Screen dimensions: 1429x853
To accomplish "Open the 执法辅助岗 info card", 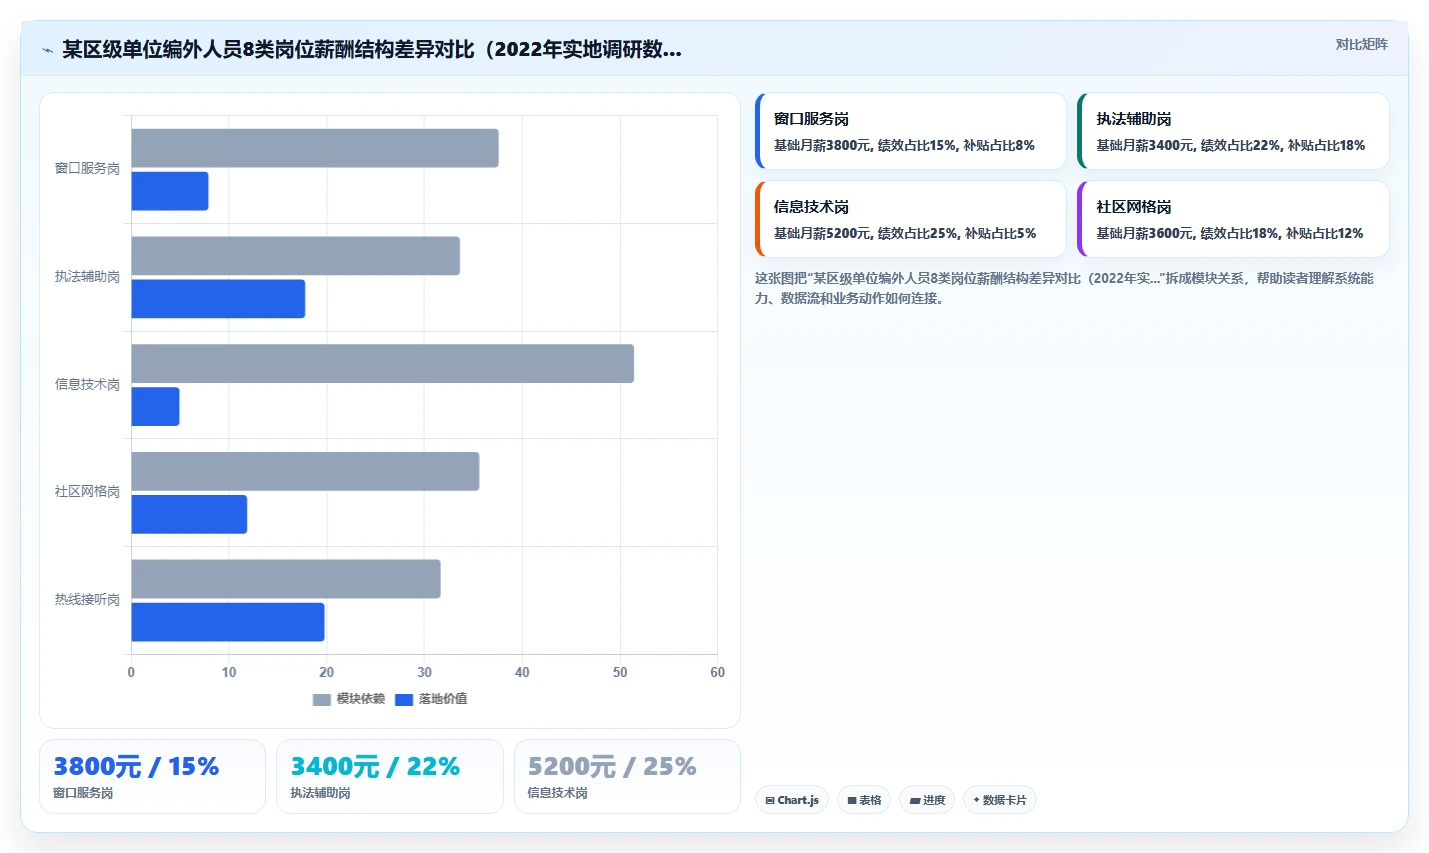I will click(1233, 131).
